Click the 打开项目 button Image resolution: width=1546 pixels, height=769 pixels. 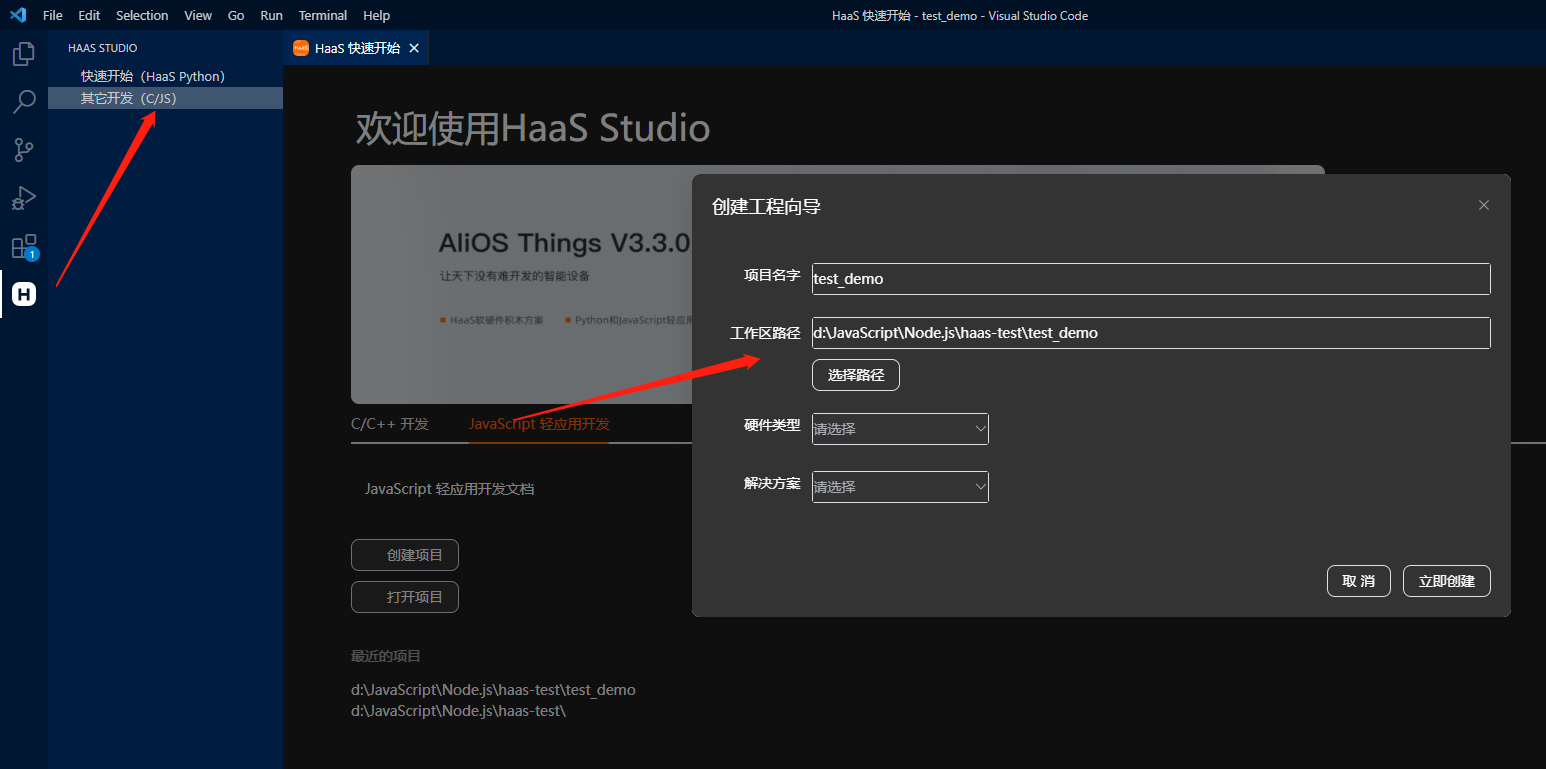(x=405, y=597)
